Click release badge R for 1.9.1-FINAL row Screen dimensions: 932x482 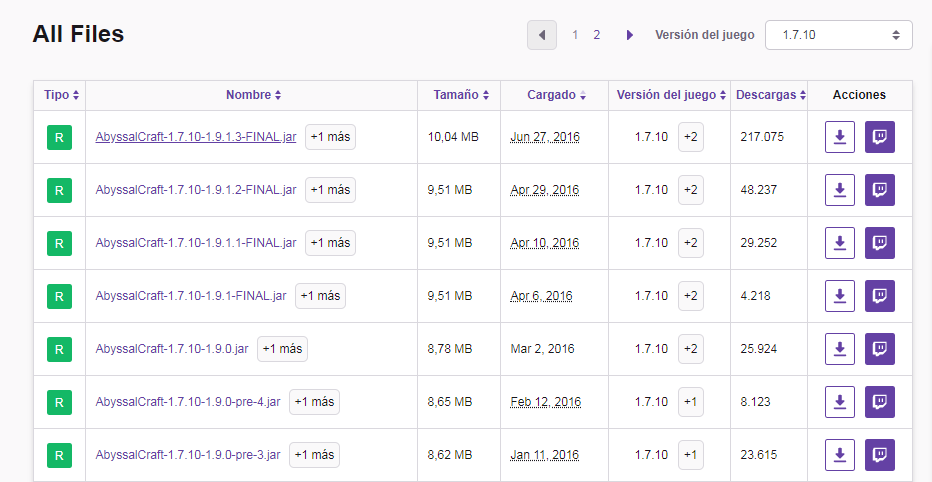pos(59,296)
